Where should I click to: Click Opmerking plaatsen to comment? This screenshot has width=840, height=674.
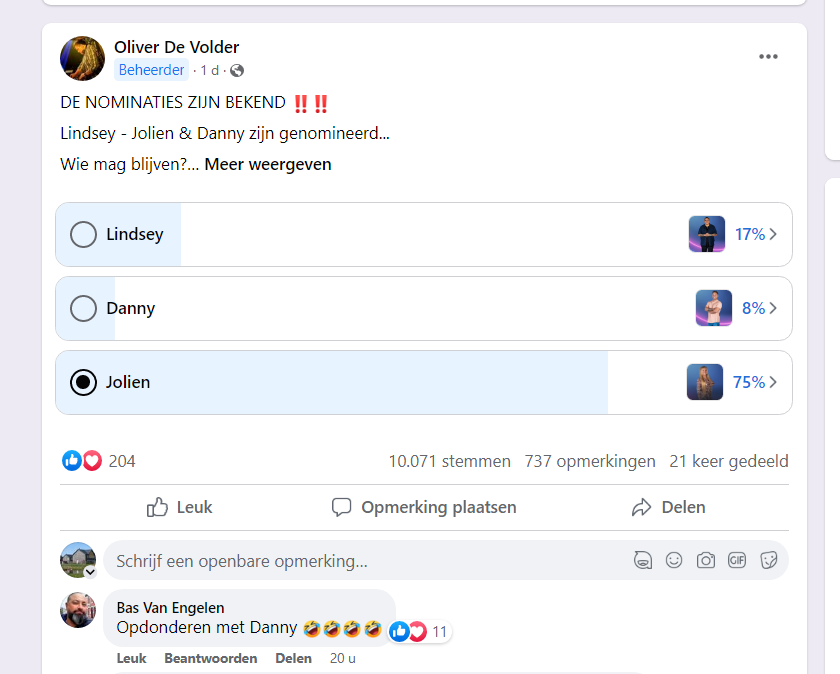(x=424, y=507)
